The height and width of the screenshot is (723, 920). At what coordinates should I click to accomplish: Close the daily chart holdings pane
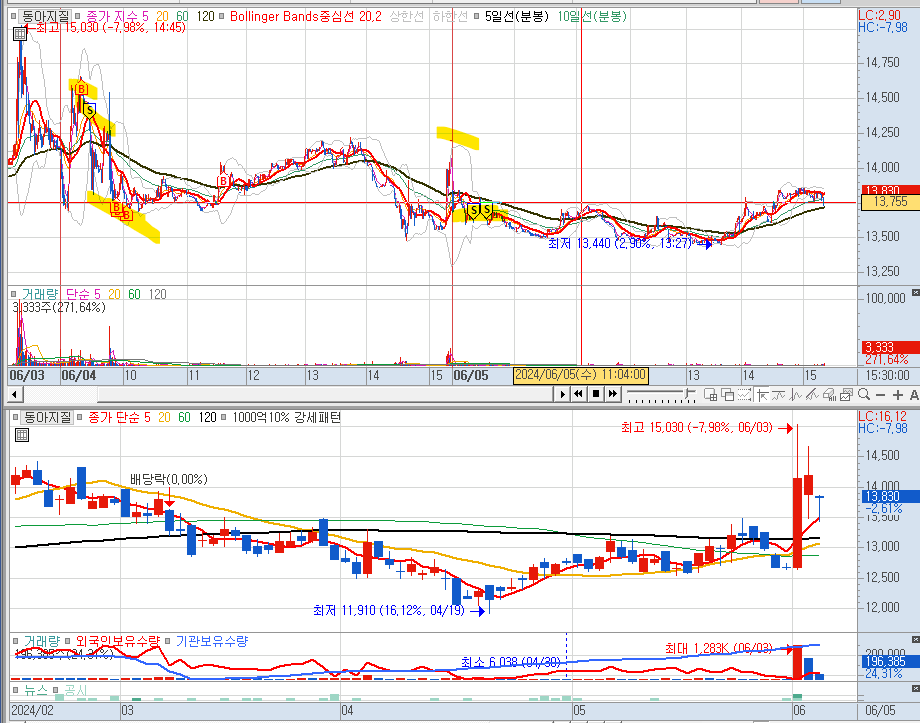915,639
